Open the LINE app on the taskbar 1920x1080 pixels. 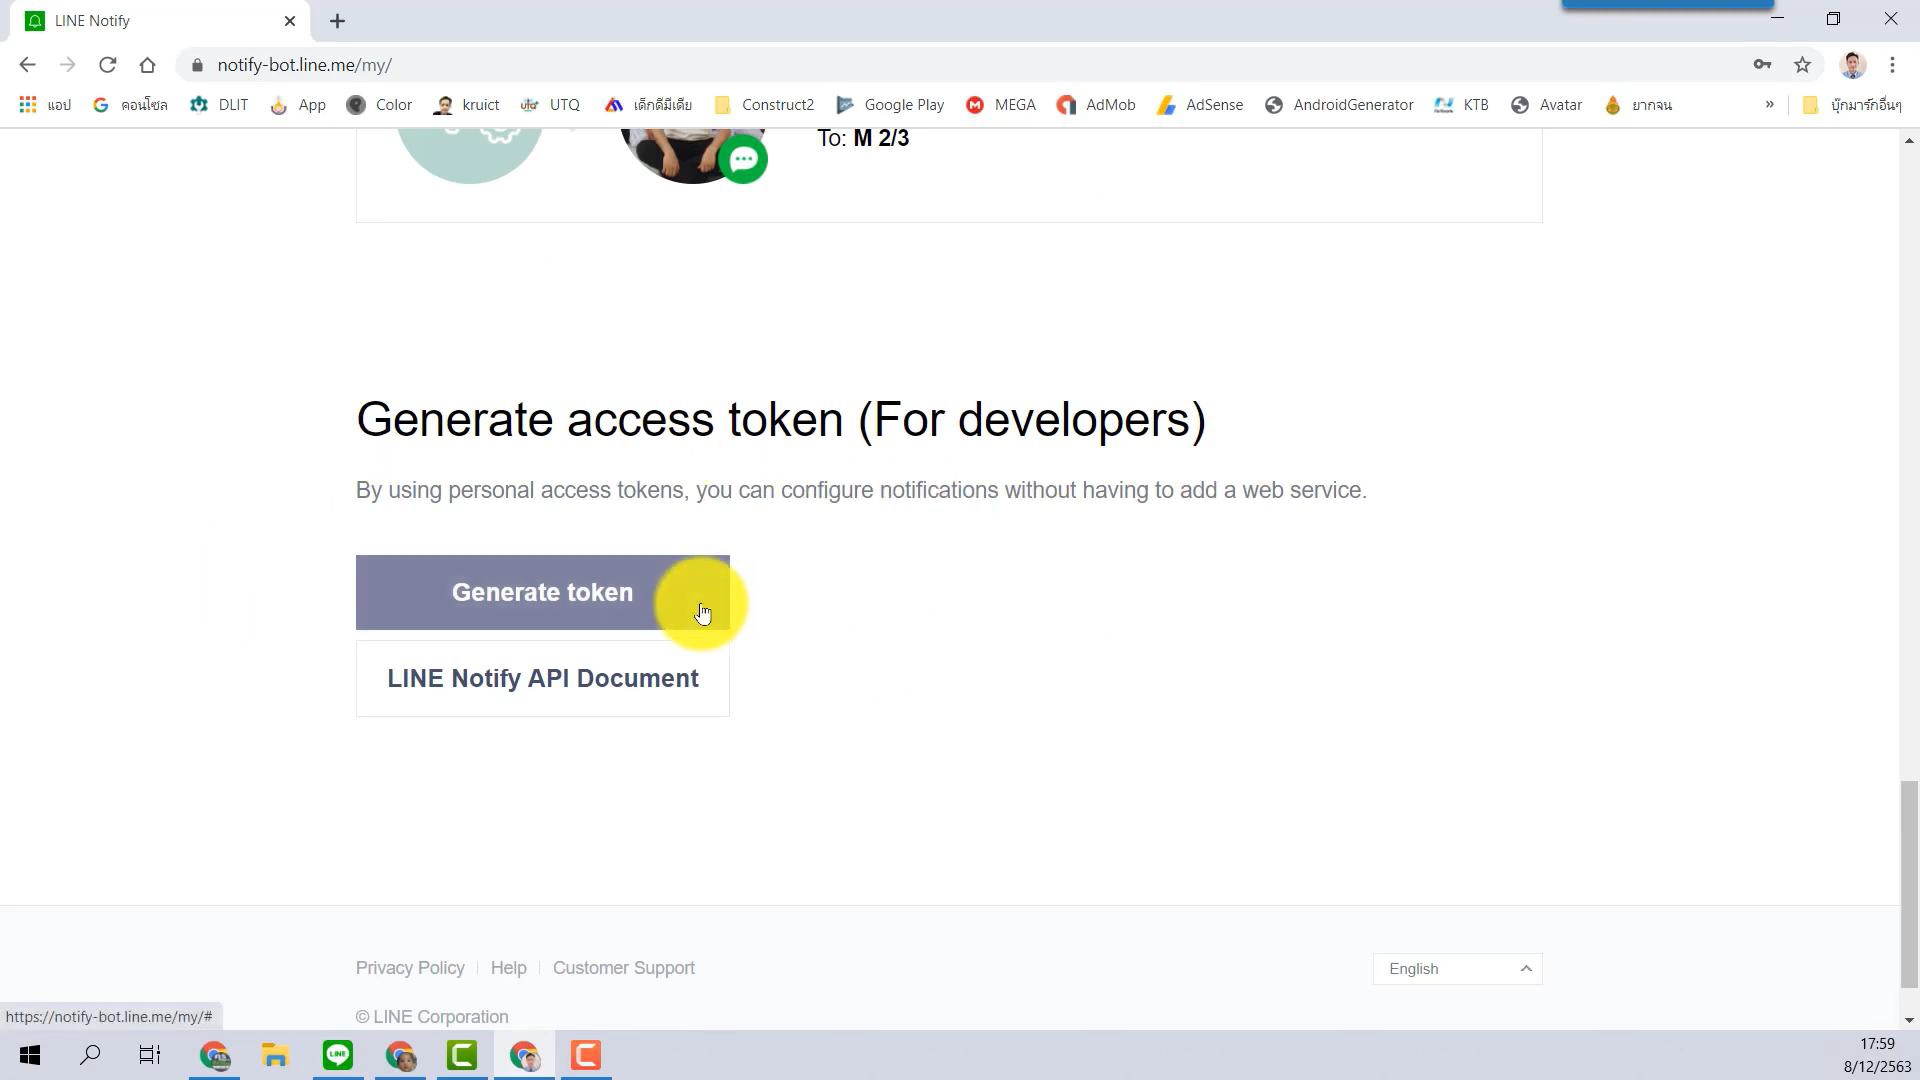338,1055
